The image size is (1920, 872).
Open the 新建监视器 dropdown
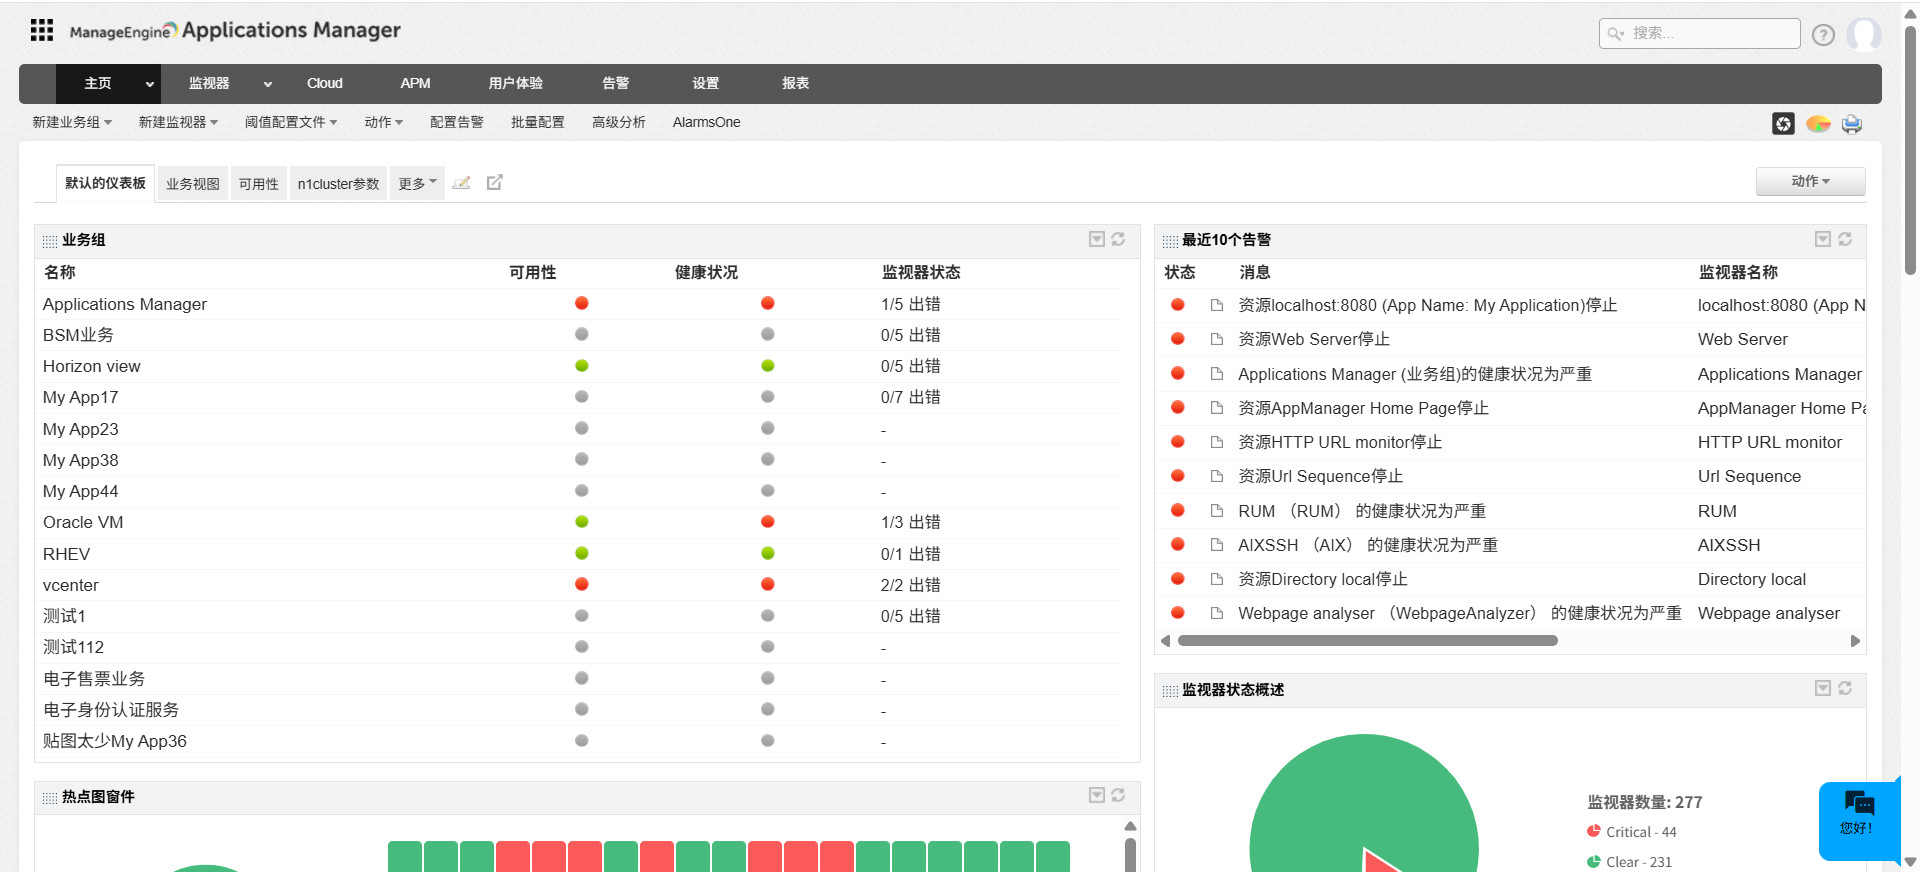(x=178, y=122)
